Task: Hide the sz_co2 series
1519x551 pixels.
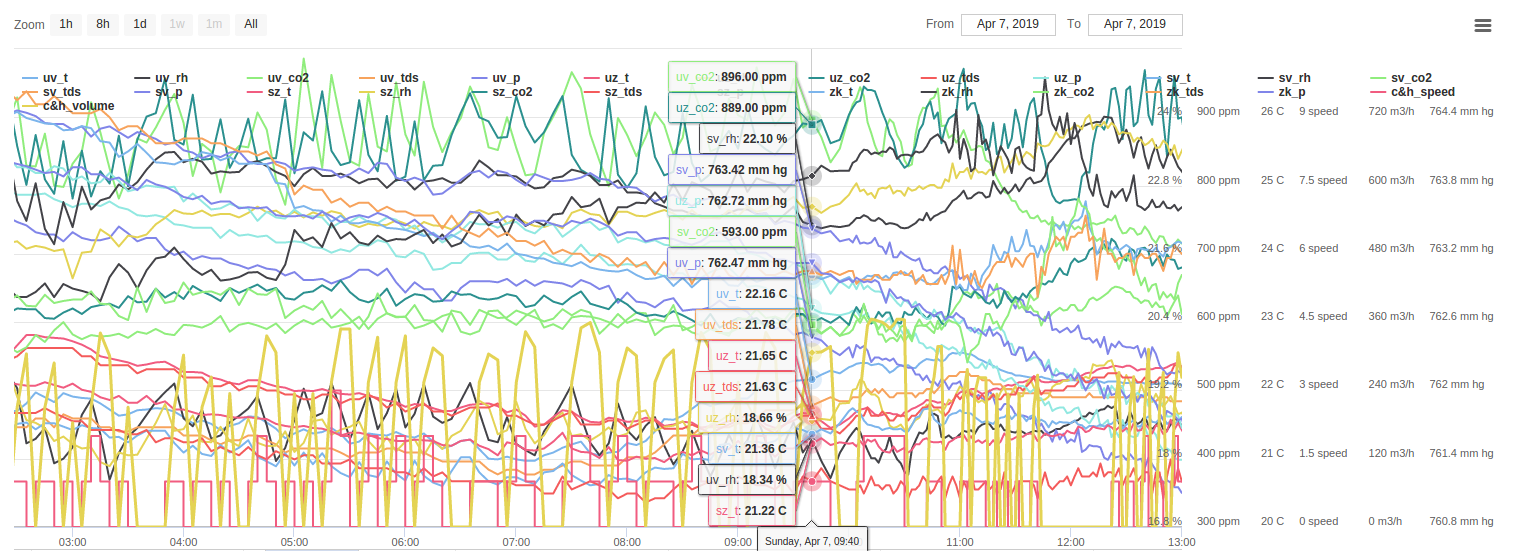Action: point(502,91)
